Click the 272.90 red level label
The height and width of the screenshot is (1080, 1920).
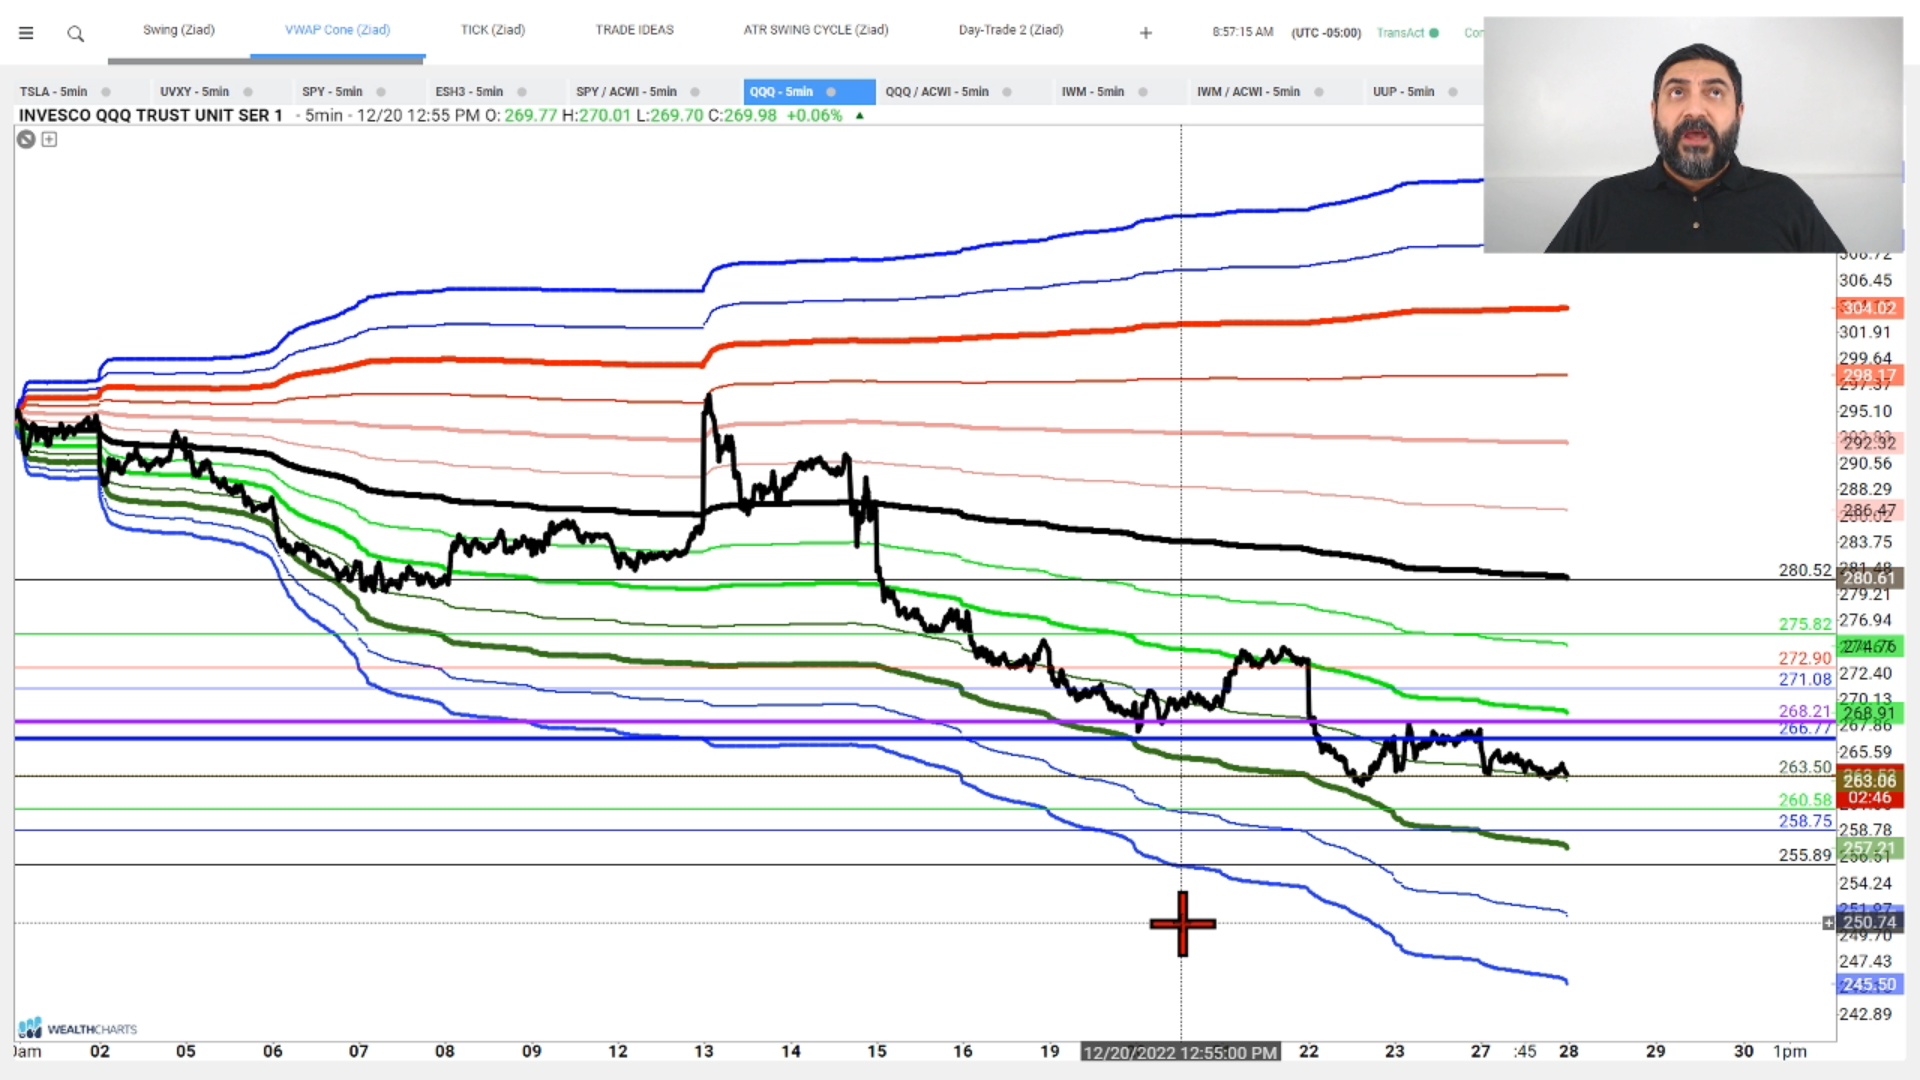coord(1805,658)
